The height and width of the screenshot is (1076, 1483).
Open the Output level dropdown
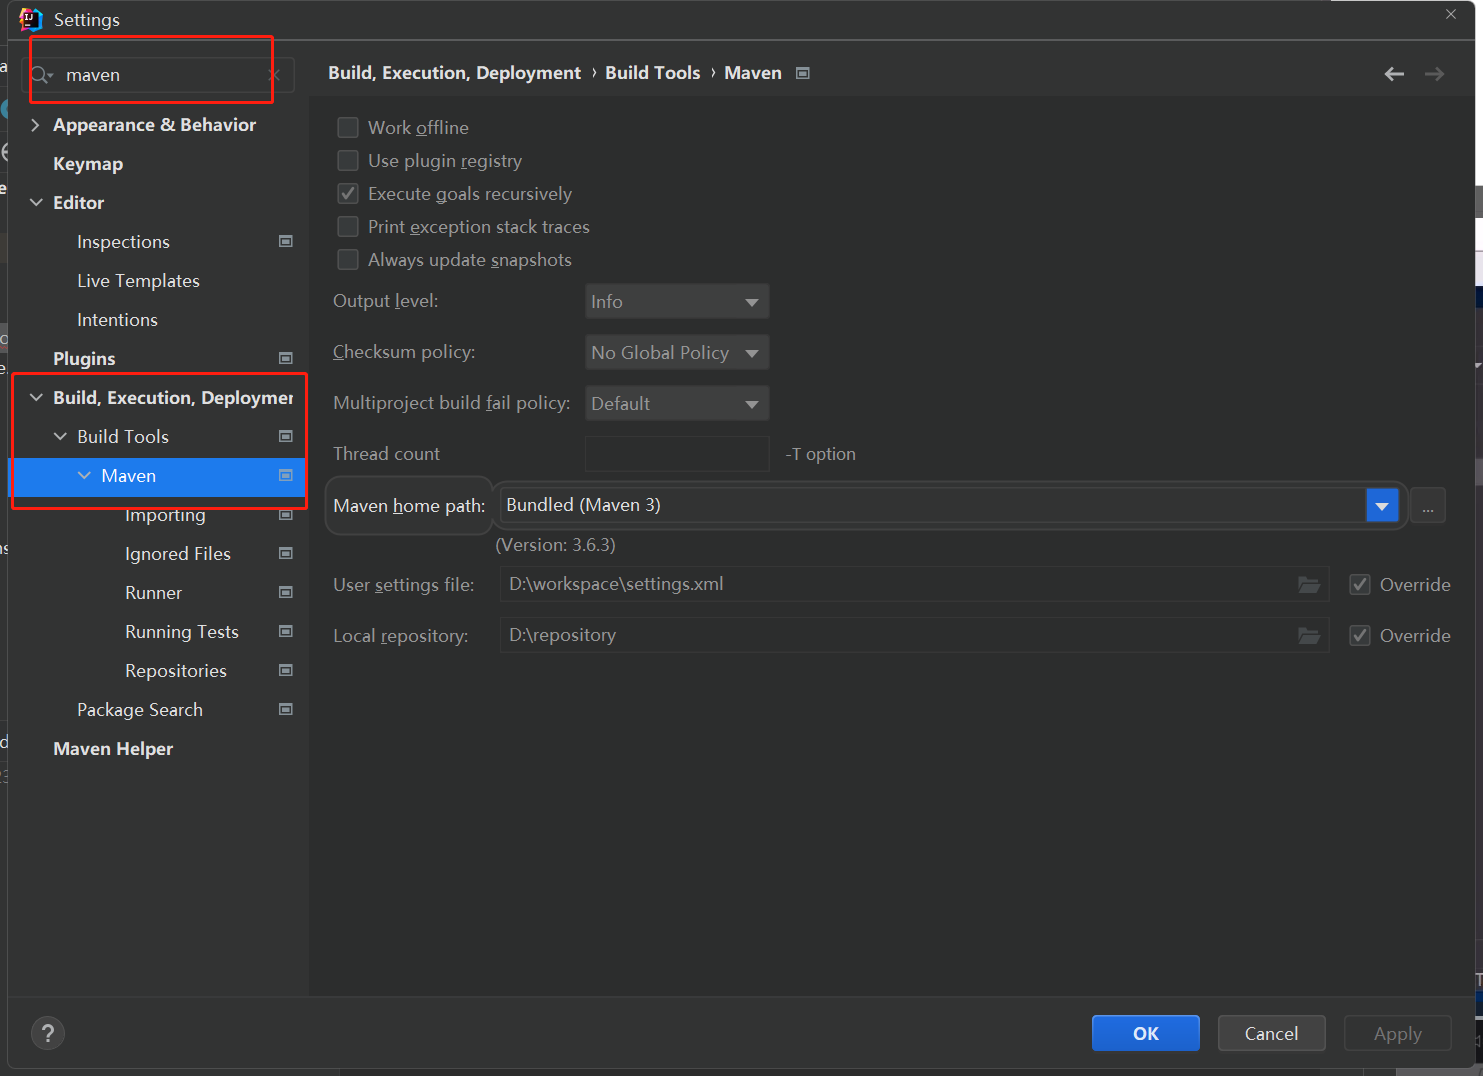(x=677, y=302)
